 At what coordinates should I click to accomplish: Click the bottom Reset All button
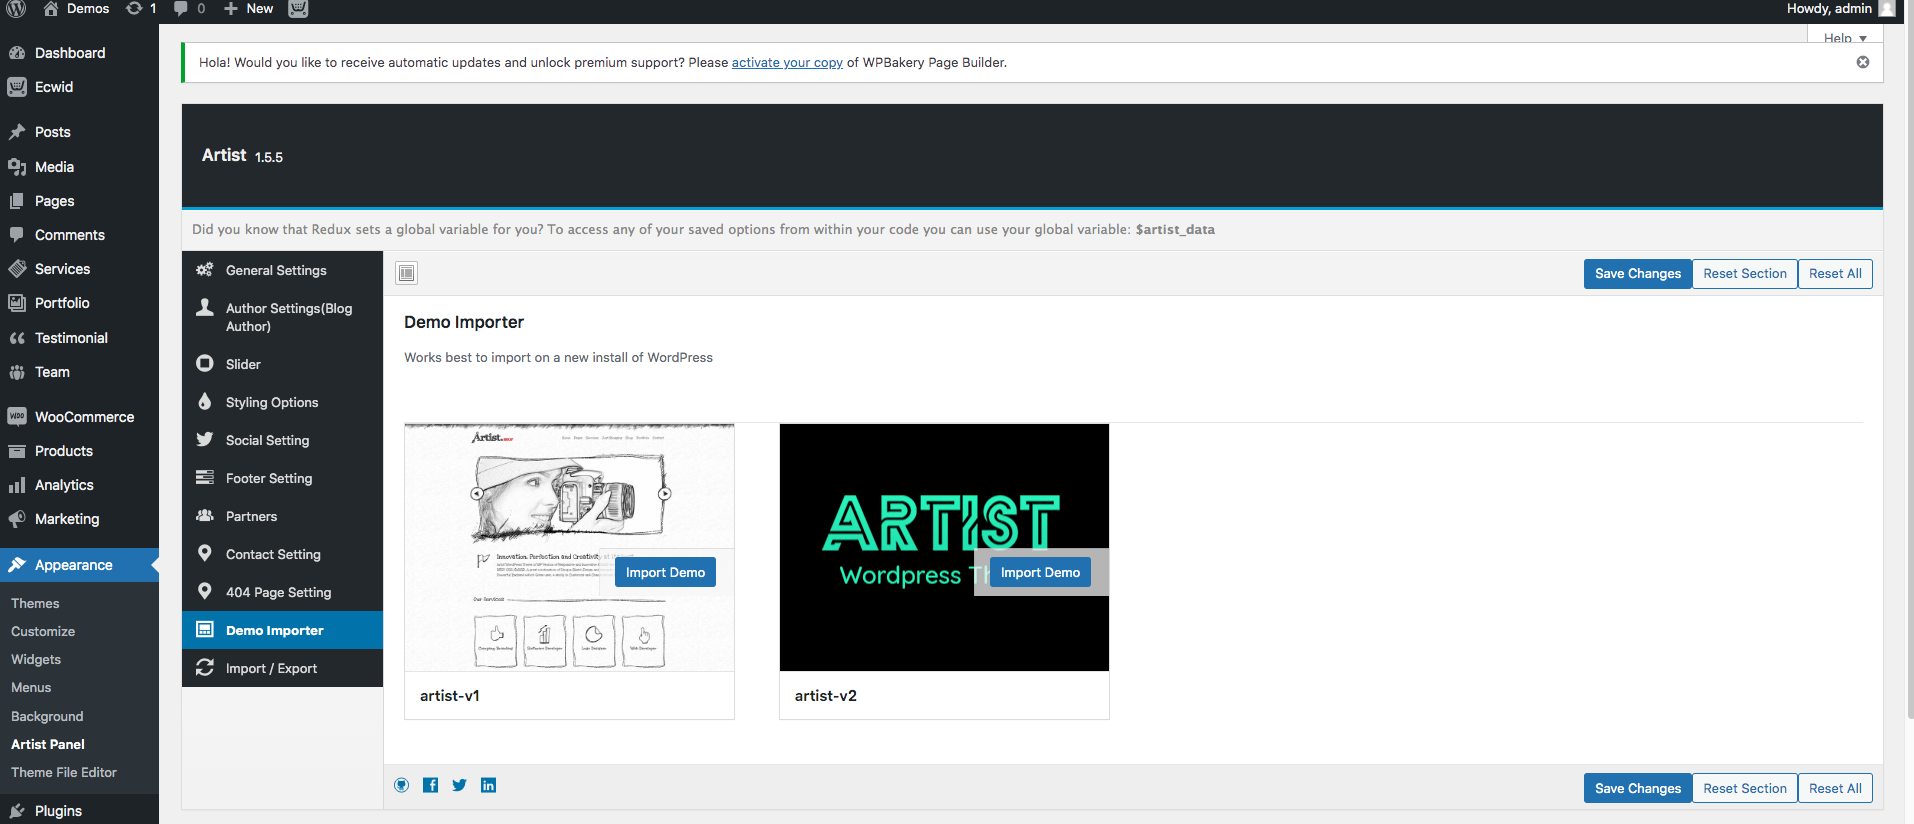1835,788
